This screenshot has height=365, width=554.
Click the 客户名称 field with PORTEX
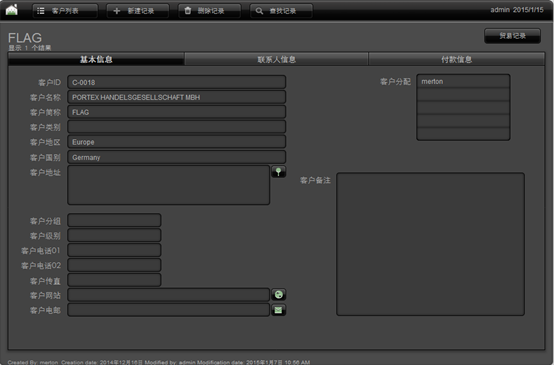click(177, 97)
